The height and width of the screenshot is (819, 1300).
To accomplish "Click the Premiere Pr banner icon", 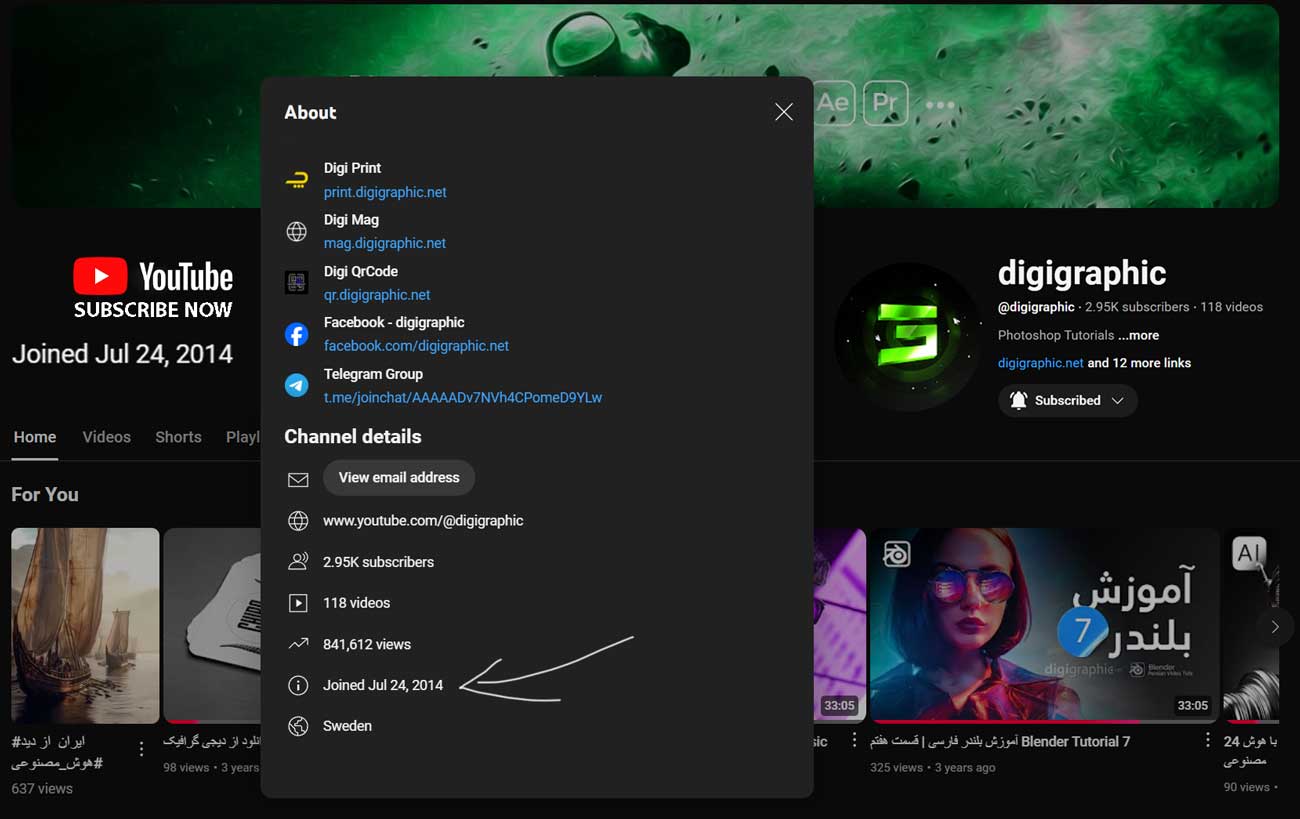I will click(885, 103).
